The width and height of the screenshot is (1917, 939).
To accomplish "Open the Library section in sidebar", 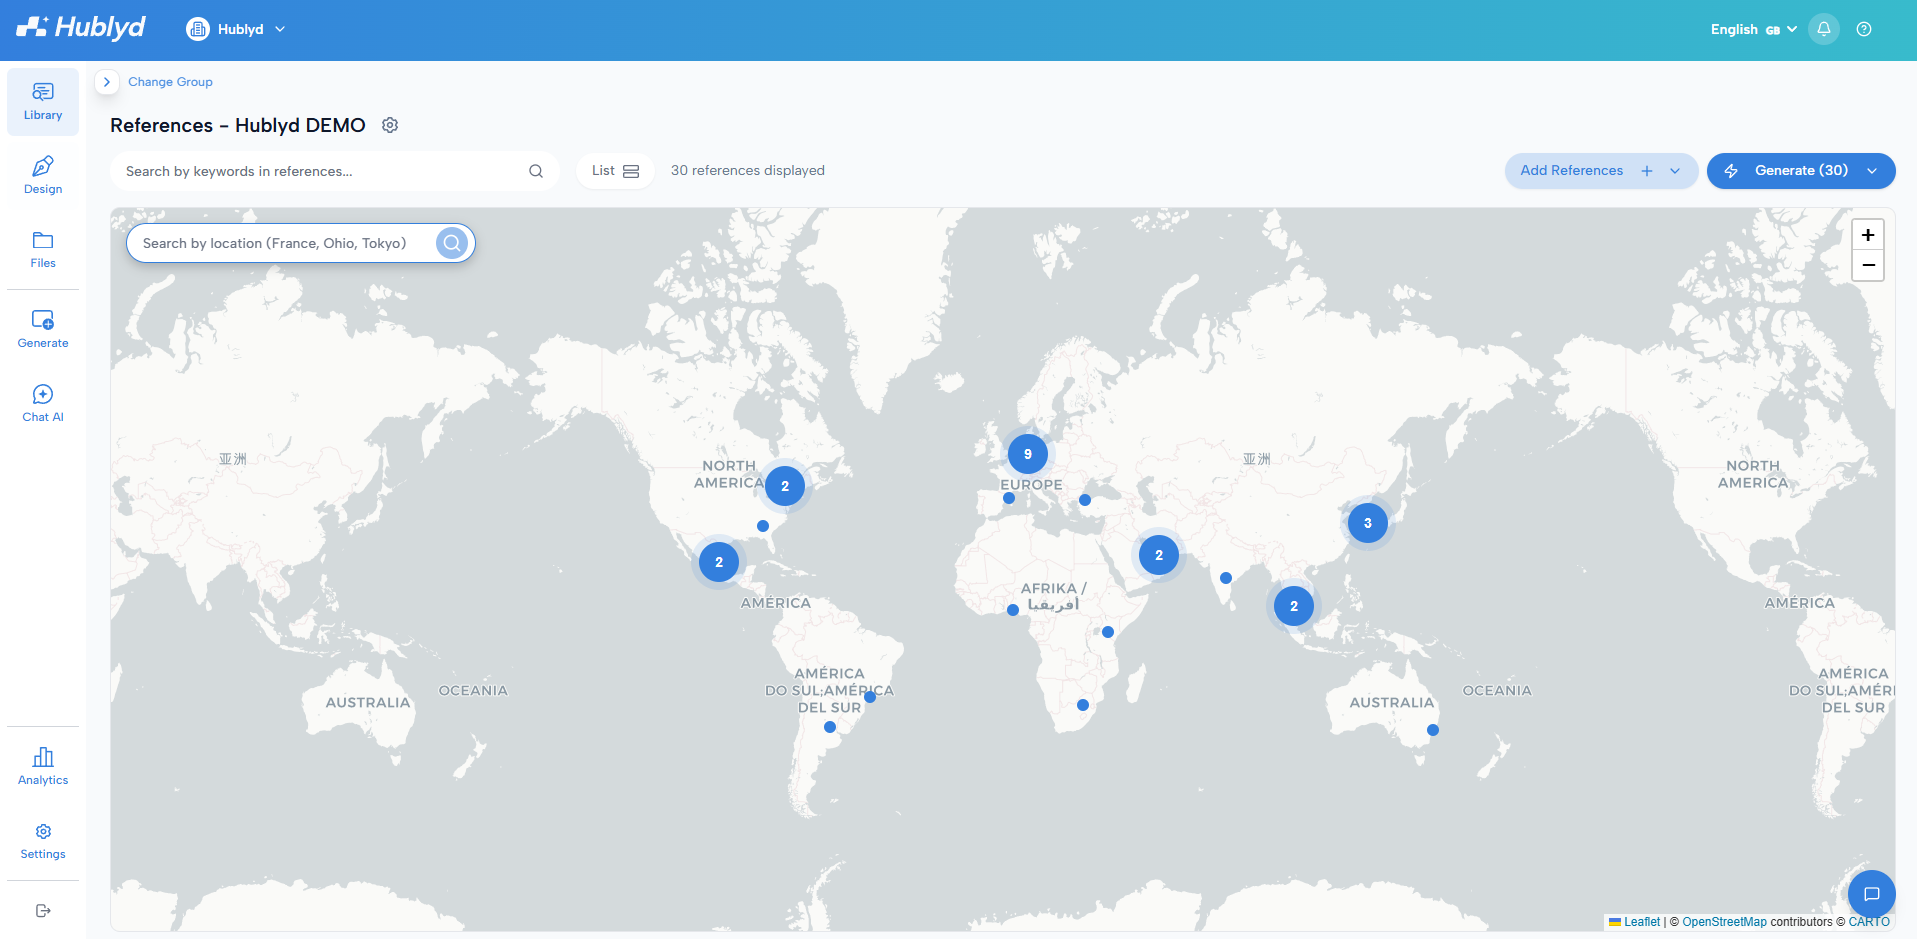I will tap(43, 102).
